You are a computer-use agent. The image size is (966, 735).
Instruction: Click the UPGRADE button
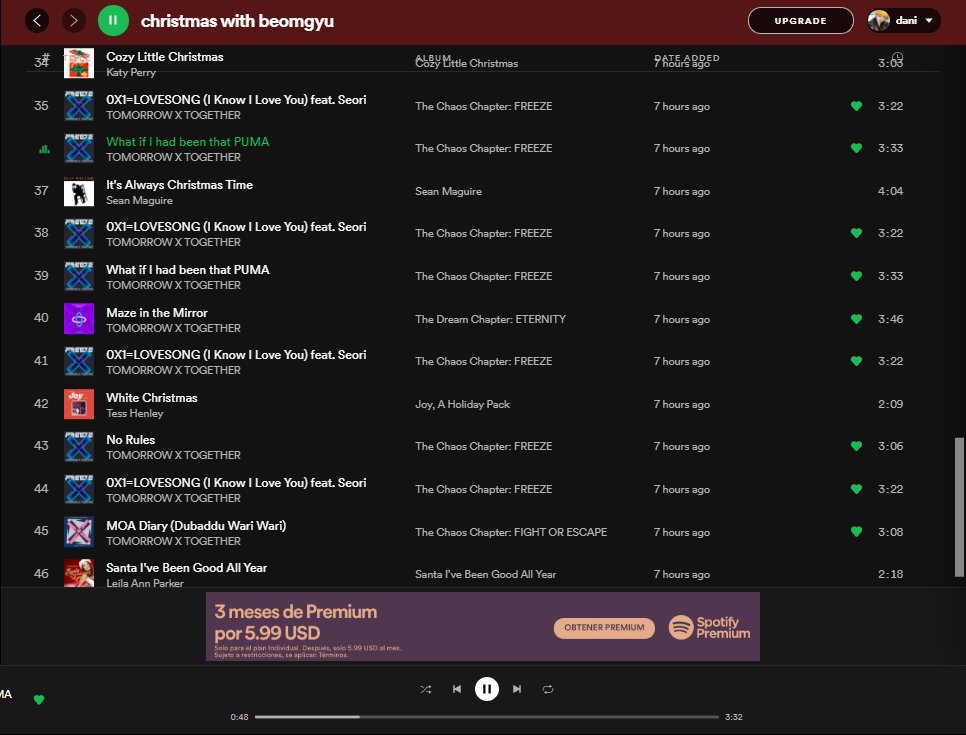800,20
